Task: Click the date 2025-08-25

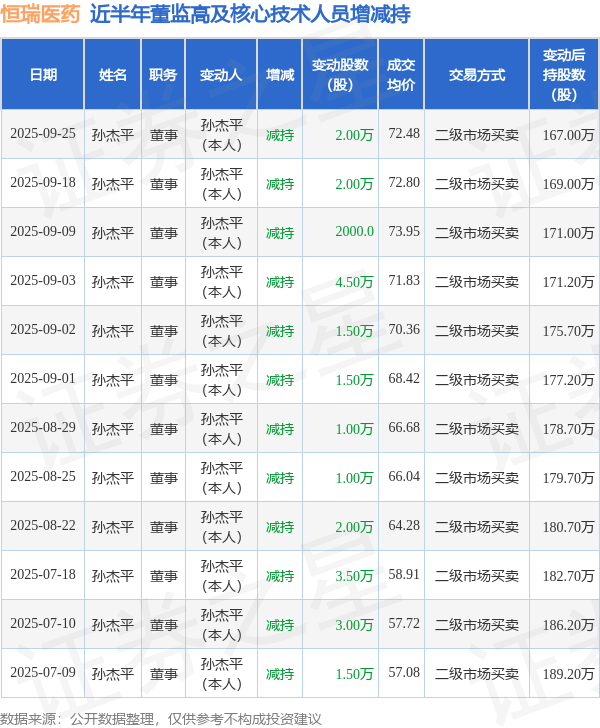Action: [x=43, y=476]
